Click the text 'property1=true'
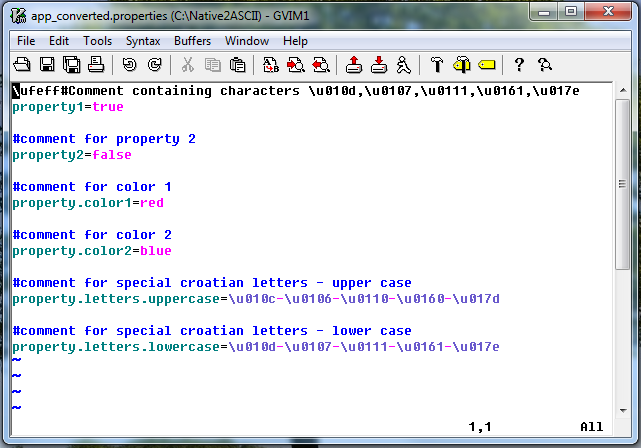This screenshot has height=448, width=641. click(68, 107)
